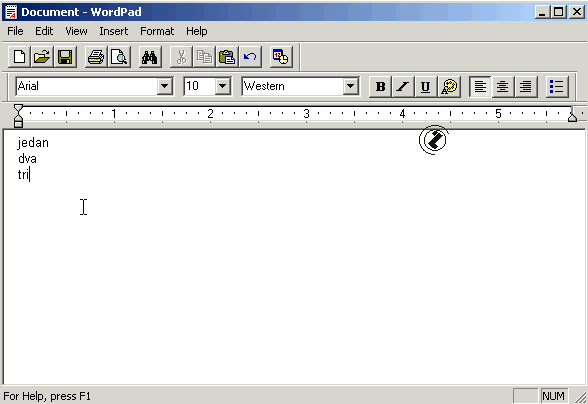This screenshot has height=404, width=588.
Task: Expand the font size 10 dropdown
Action: [222, 86]
